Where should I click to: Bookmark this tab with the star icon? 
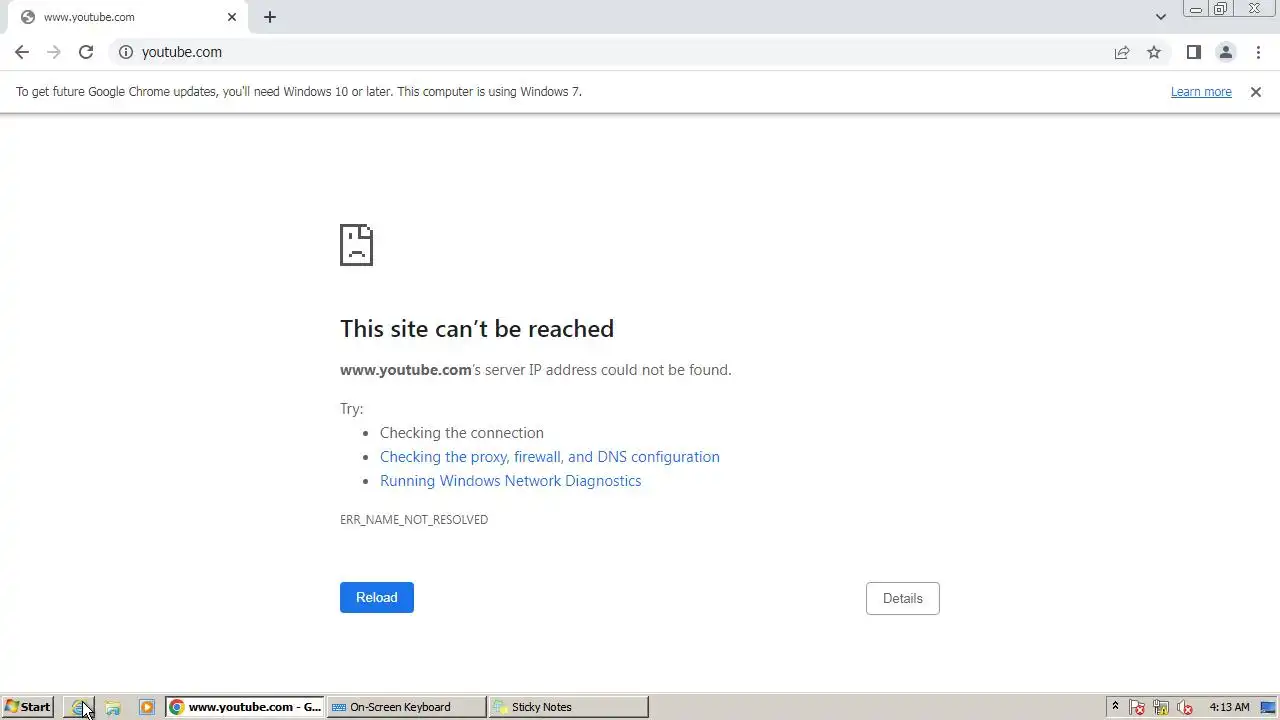1154,52
